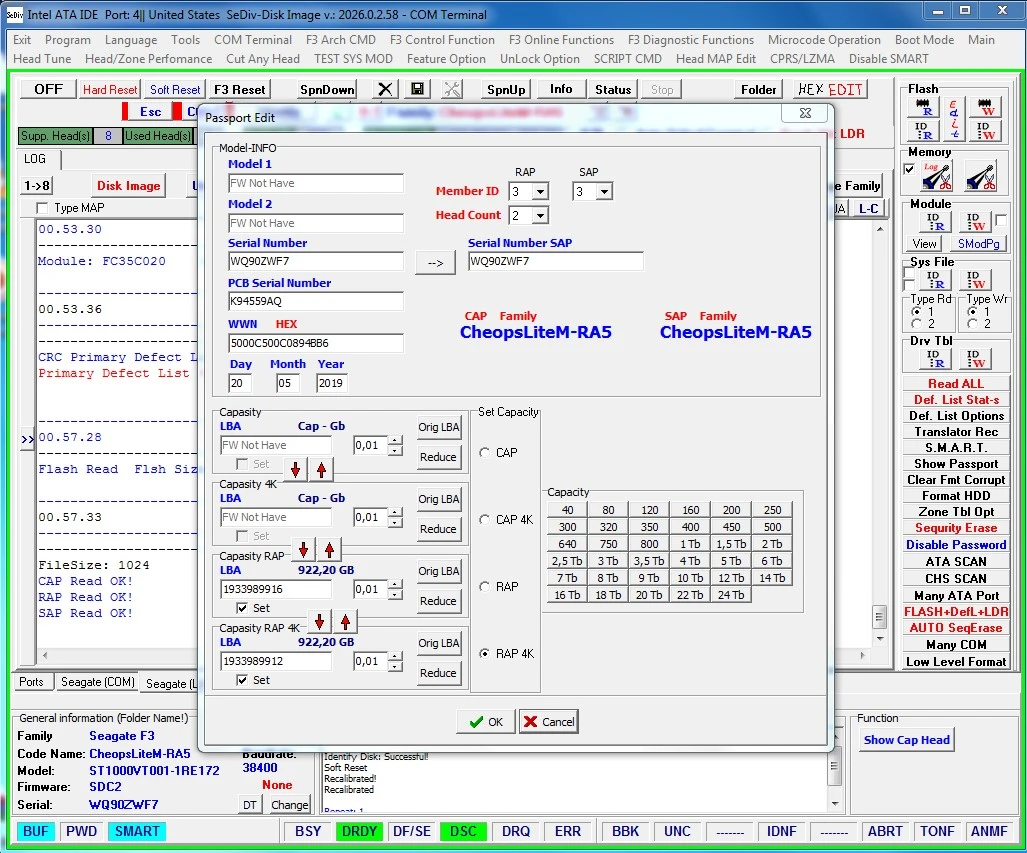Click the Flash write (chip W) icon
Viewport: 1027px width, 853px height.
click(x=986, y=107)
